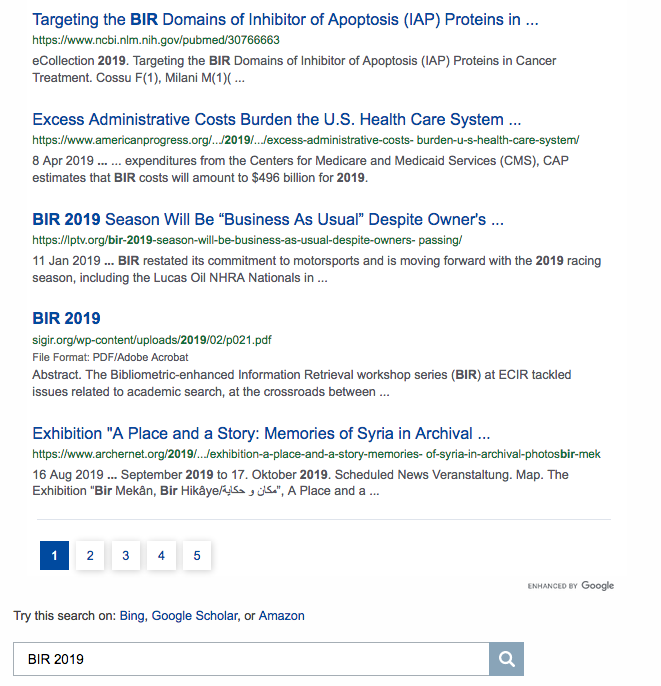This screenshot has height=686, width=661.
Task: Click the ncbi.nlm.nih.gov pubmed URL
Action: [x=156, y=41]
